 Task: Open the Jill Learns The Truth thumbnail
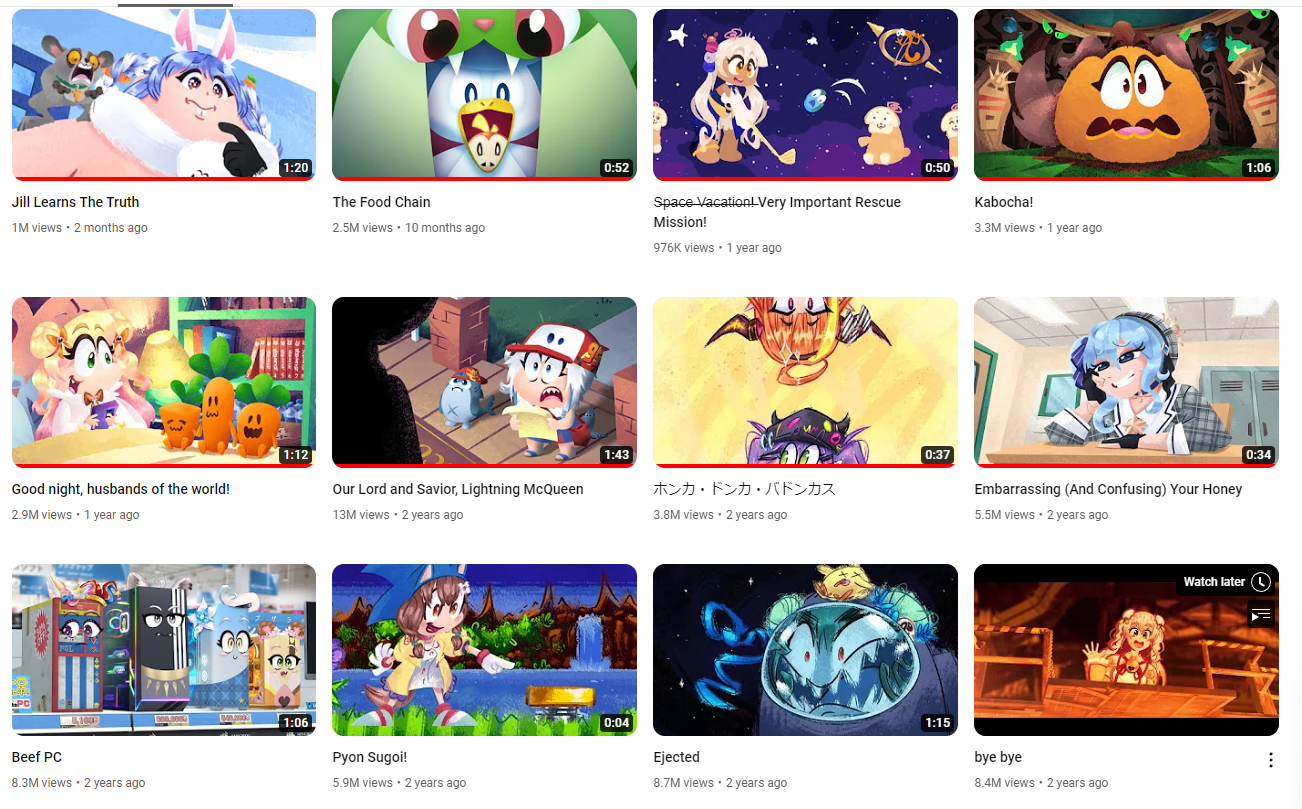(164, 95)
